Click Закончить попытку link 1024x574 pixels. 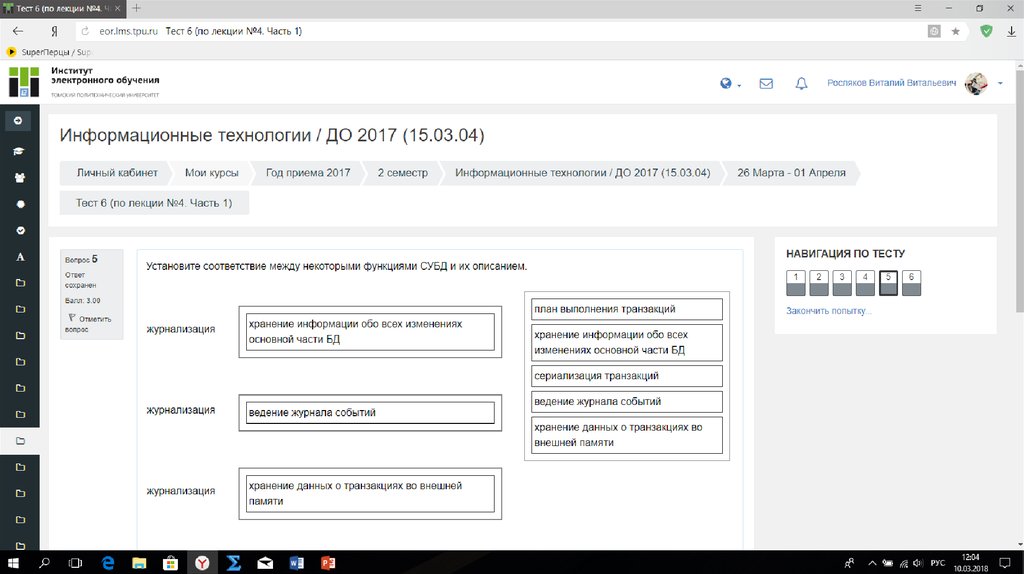[828, 311]
